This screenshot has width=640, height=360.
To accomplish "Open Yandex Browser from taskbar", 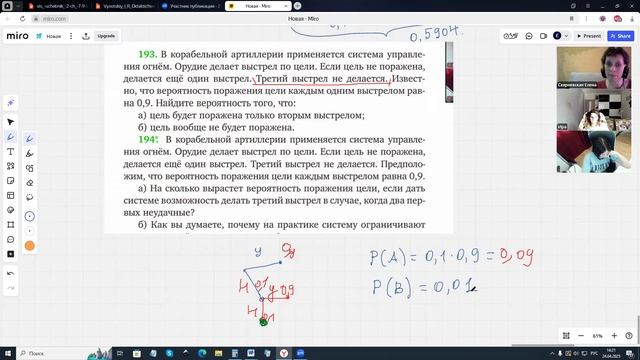I will (x=284, y=353).
